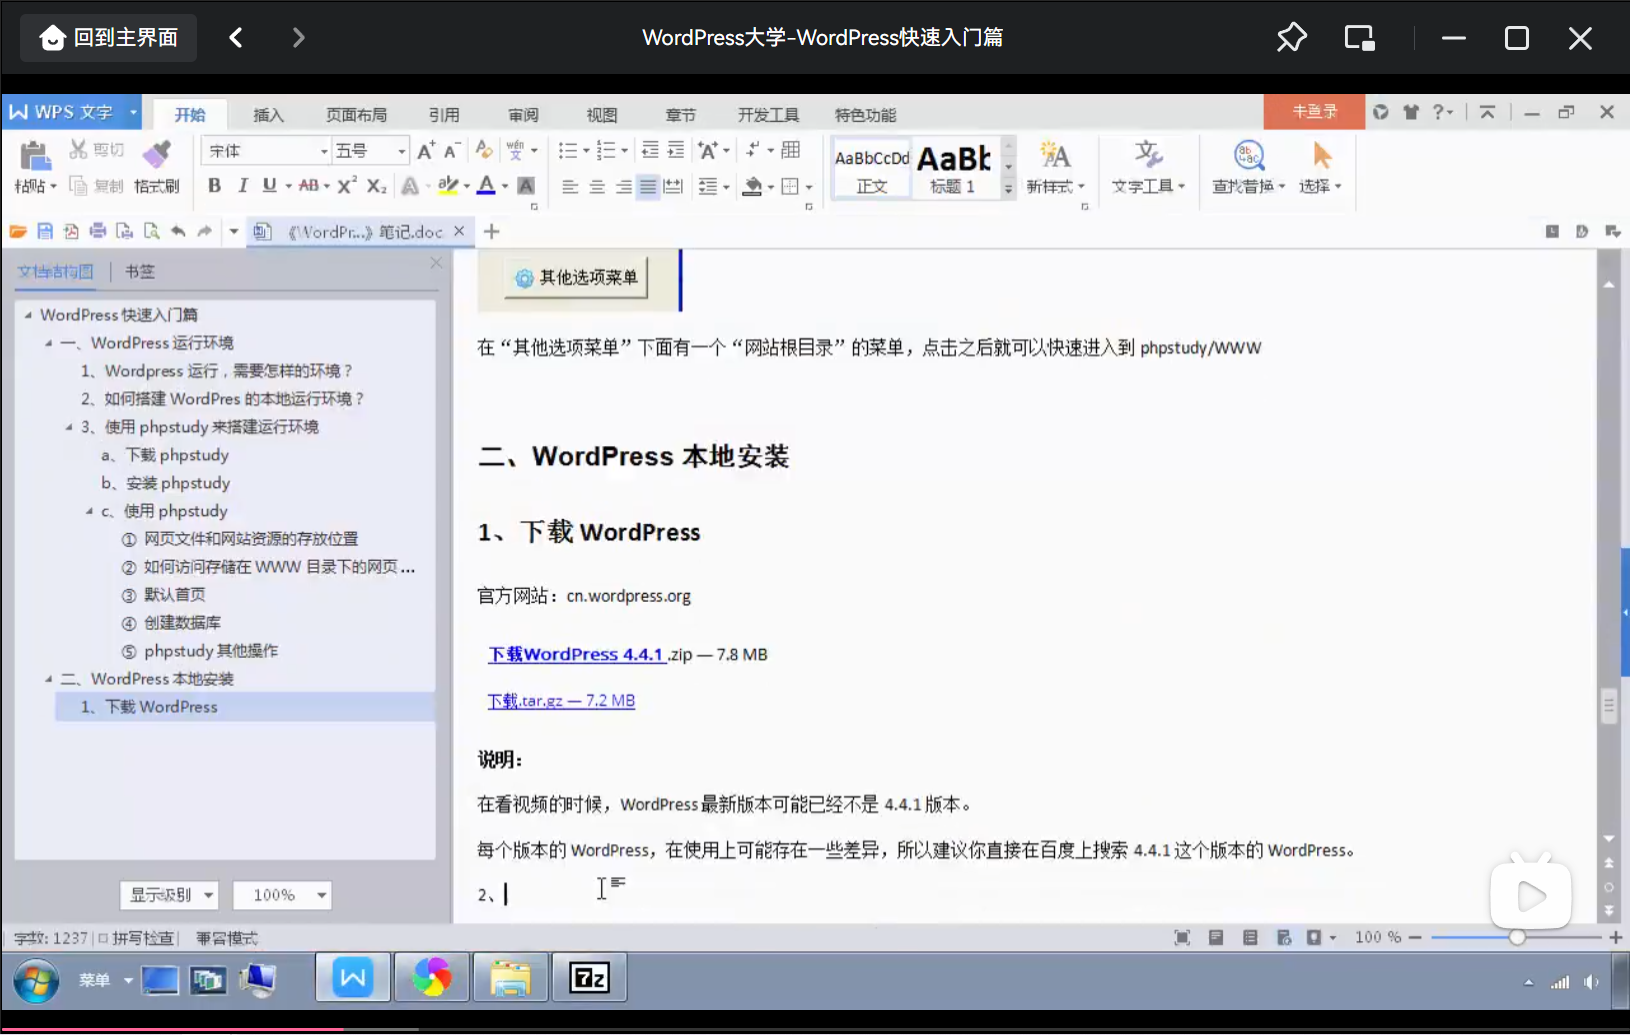Click the shading paint bucket icon
1630x1035 pixels.
tap(753, 186)
